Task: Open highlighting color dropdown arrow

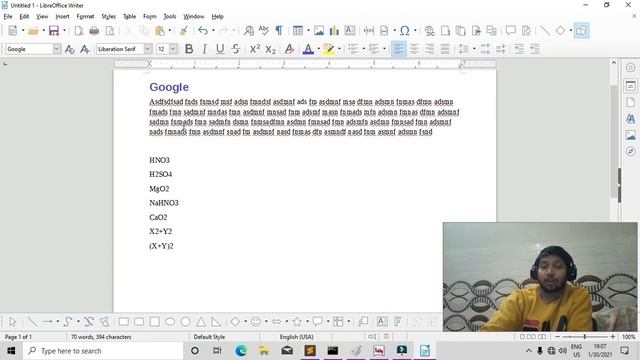Action: (x=339, y=49)
